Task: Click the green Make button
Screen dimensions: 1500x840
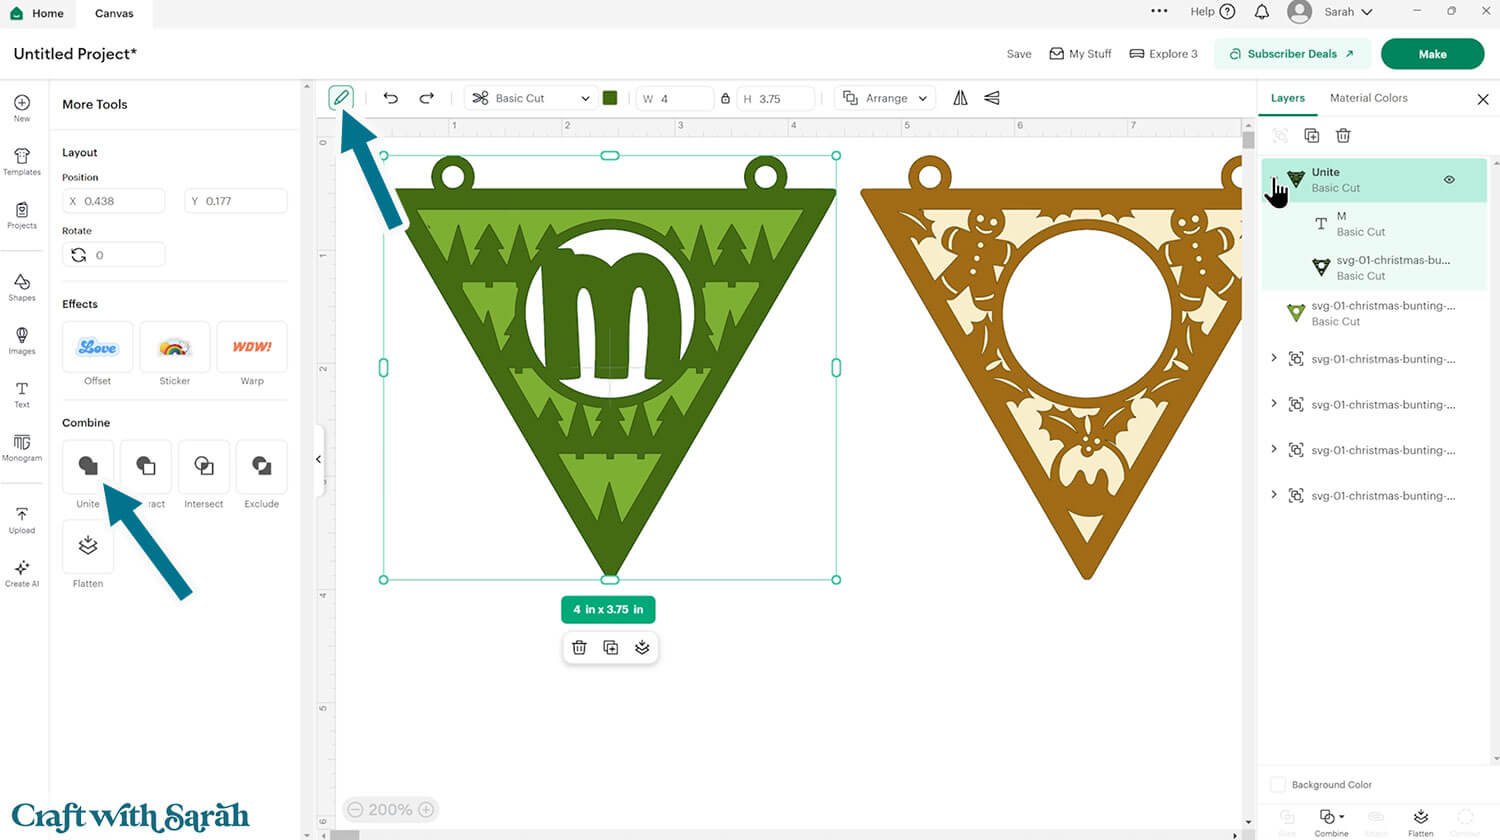Action: coord(1432,54)
